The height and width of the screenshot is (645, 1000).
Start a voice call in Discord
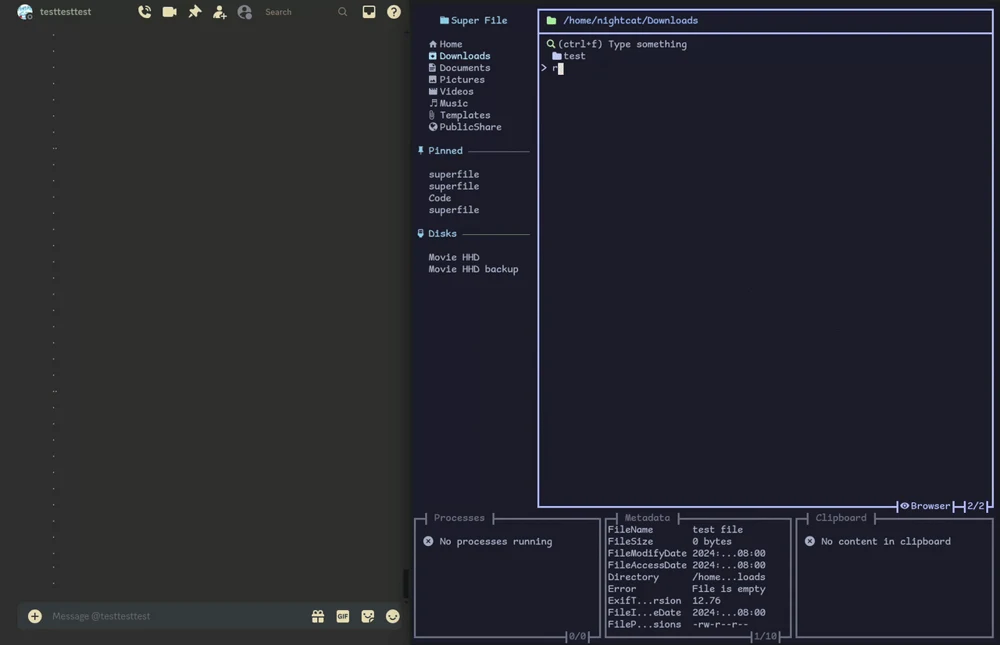tap(145, 11)
